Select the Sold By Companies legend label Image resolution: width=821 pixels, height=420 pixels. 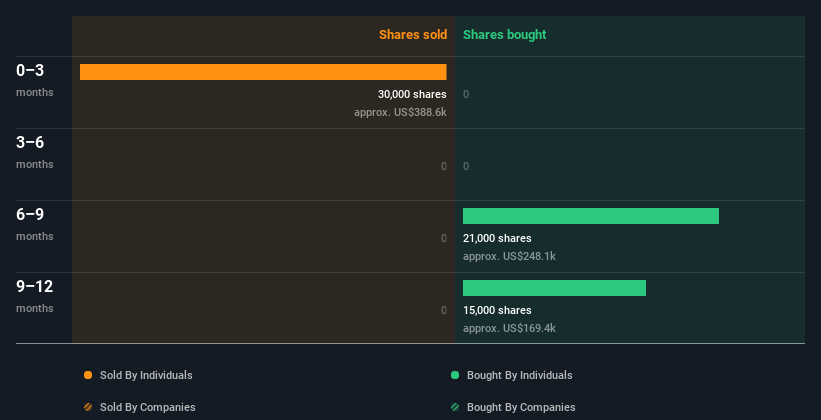click(x=148, y=407)
